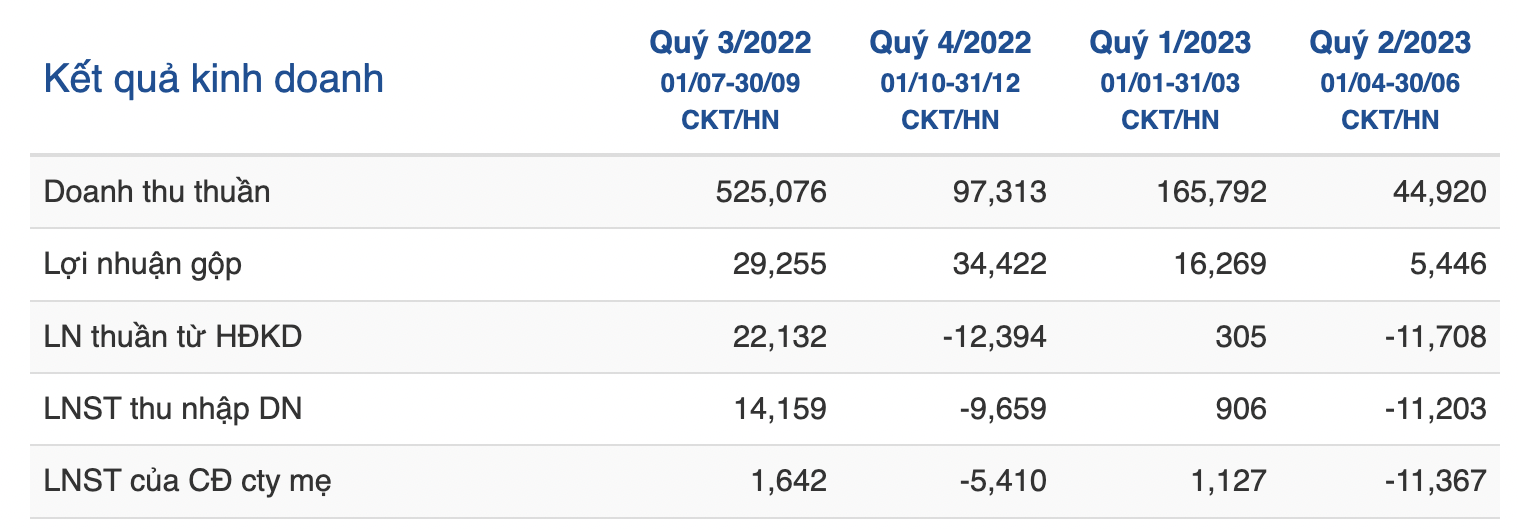This screenshot has height=530, width=1518.
Task: Select the -11,367 value in the last row
Action: 1436,481
